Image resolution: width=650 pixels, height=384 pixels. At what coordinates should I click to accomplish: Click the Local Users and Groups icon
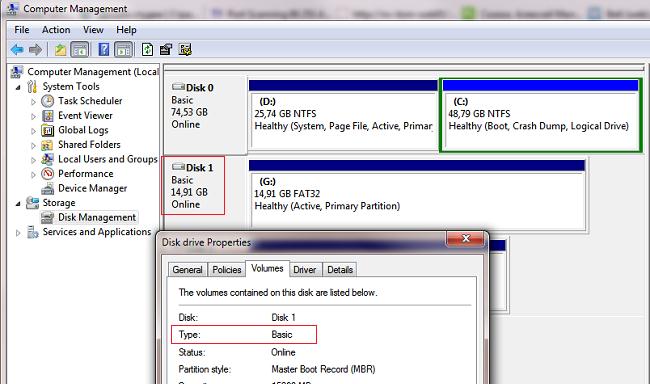48,159
